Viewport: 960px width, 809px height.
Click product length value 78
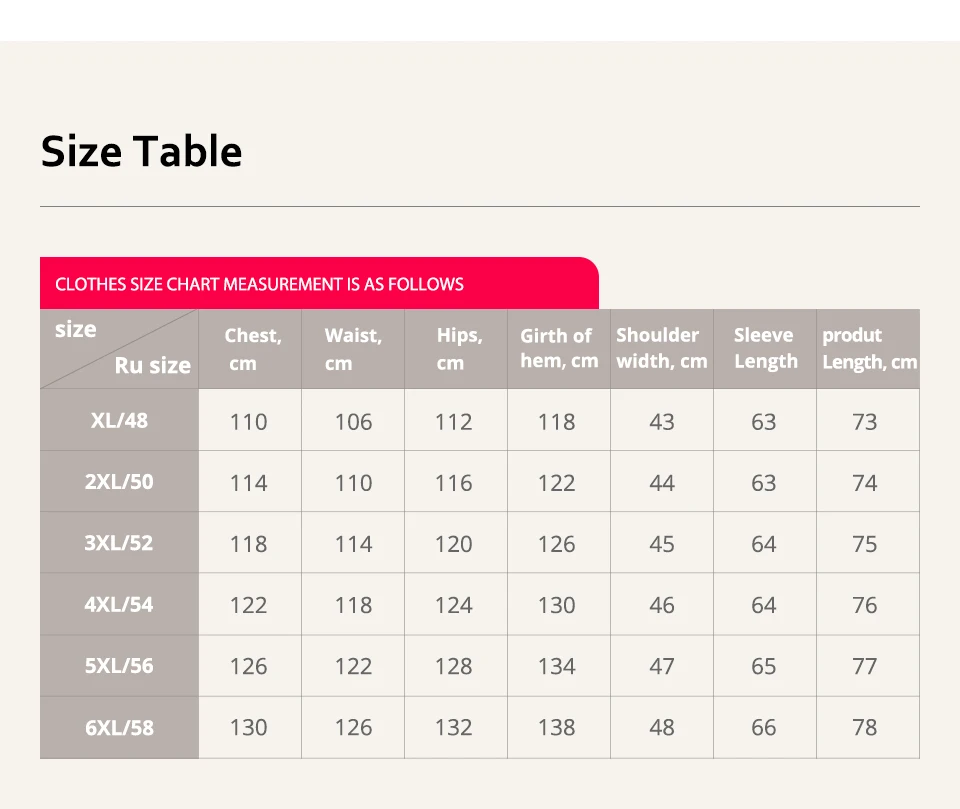click(865, 727)
